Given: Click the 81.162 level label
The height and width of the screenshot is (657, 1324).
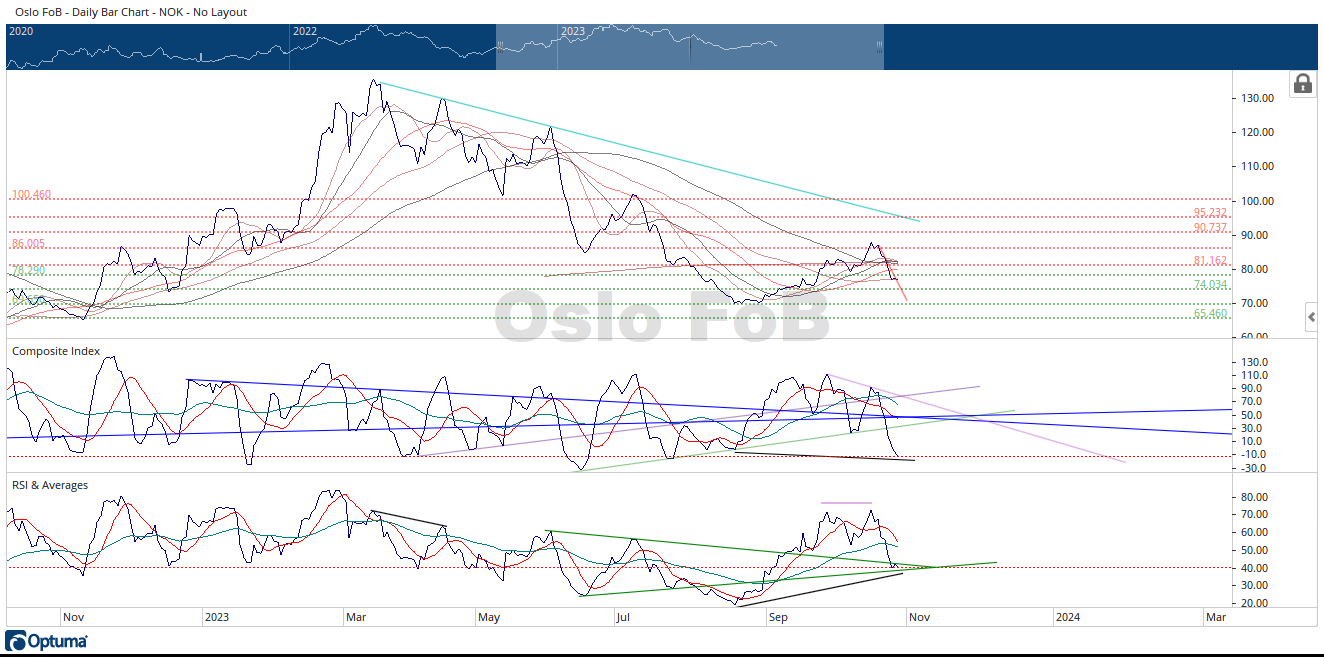Looking at the screenshot, I should (1210, 260).
